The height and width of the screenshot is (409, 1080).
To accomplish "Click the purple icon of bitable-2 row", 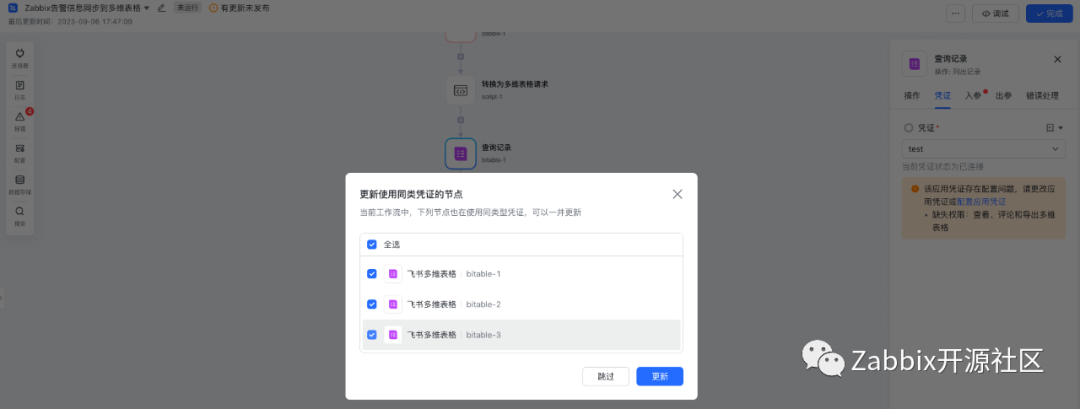I will [x=393, y=304].
